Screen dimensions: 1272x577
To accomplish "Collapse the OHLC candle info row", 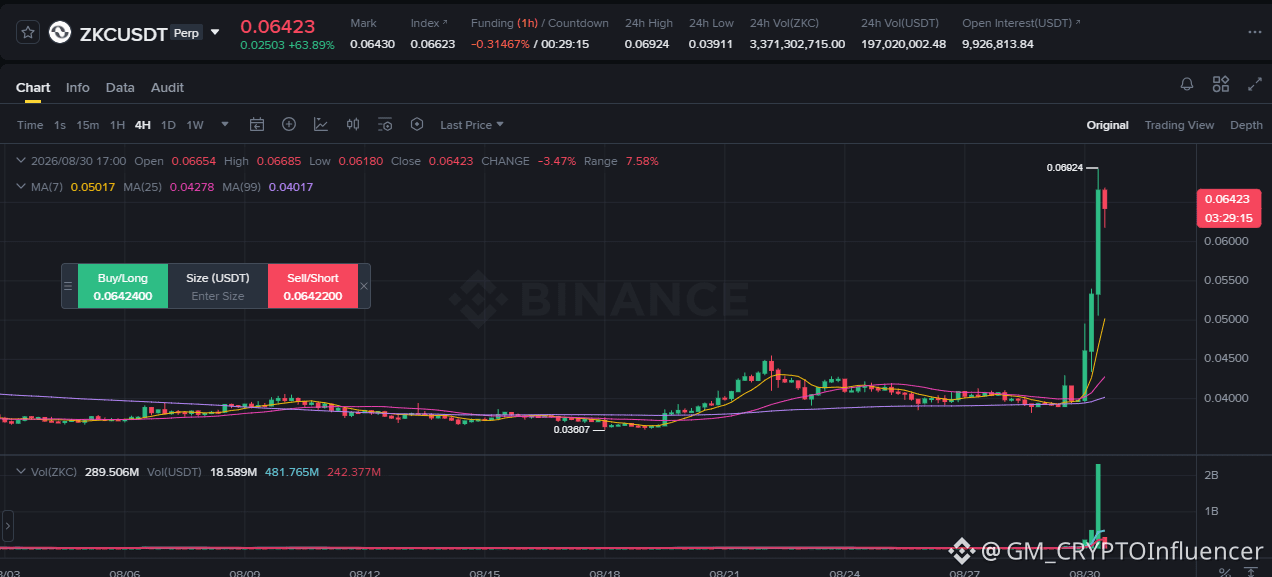I will tap(22, 161).
